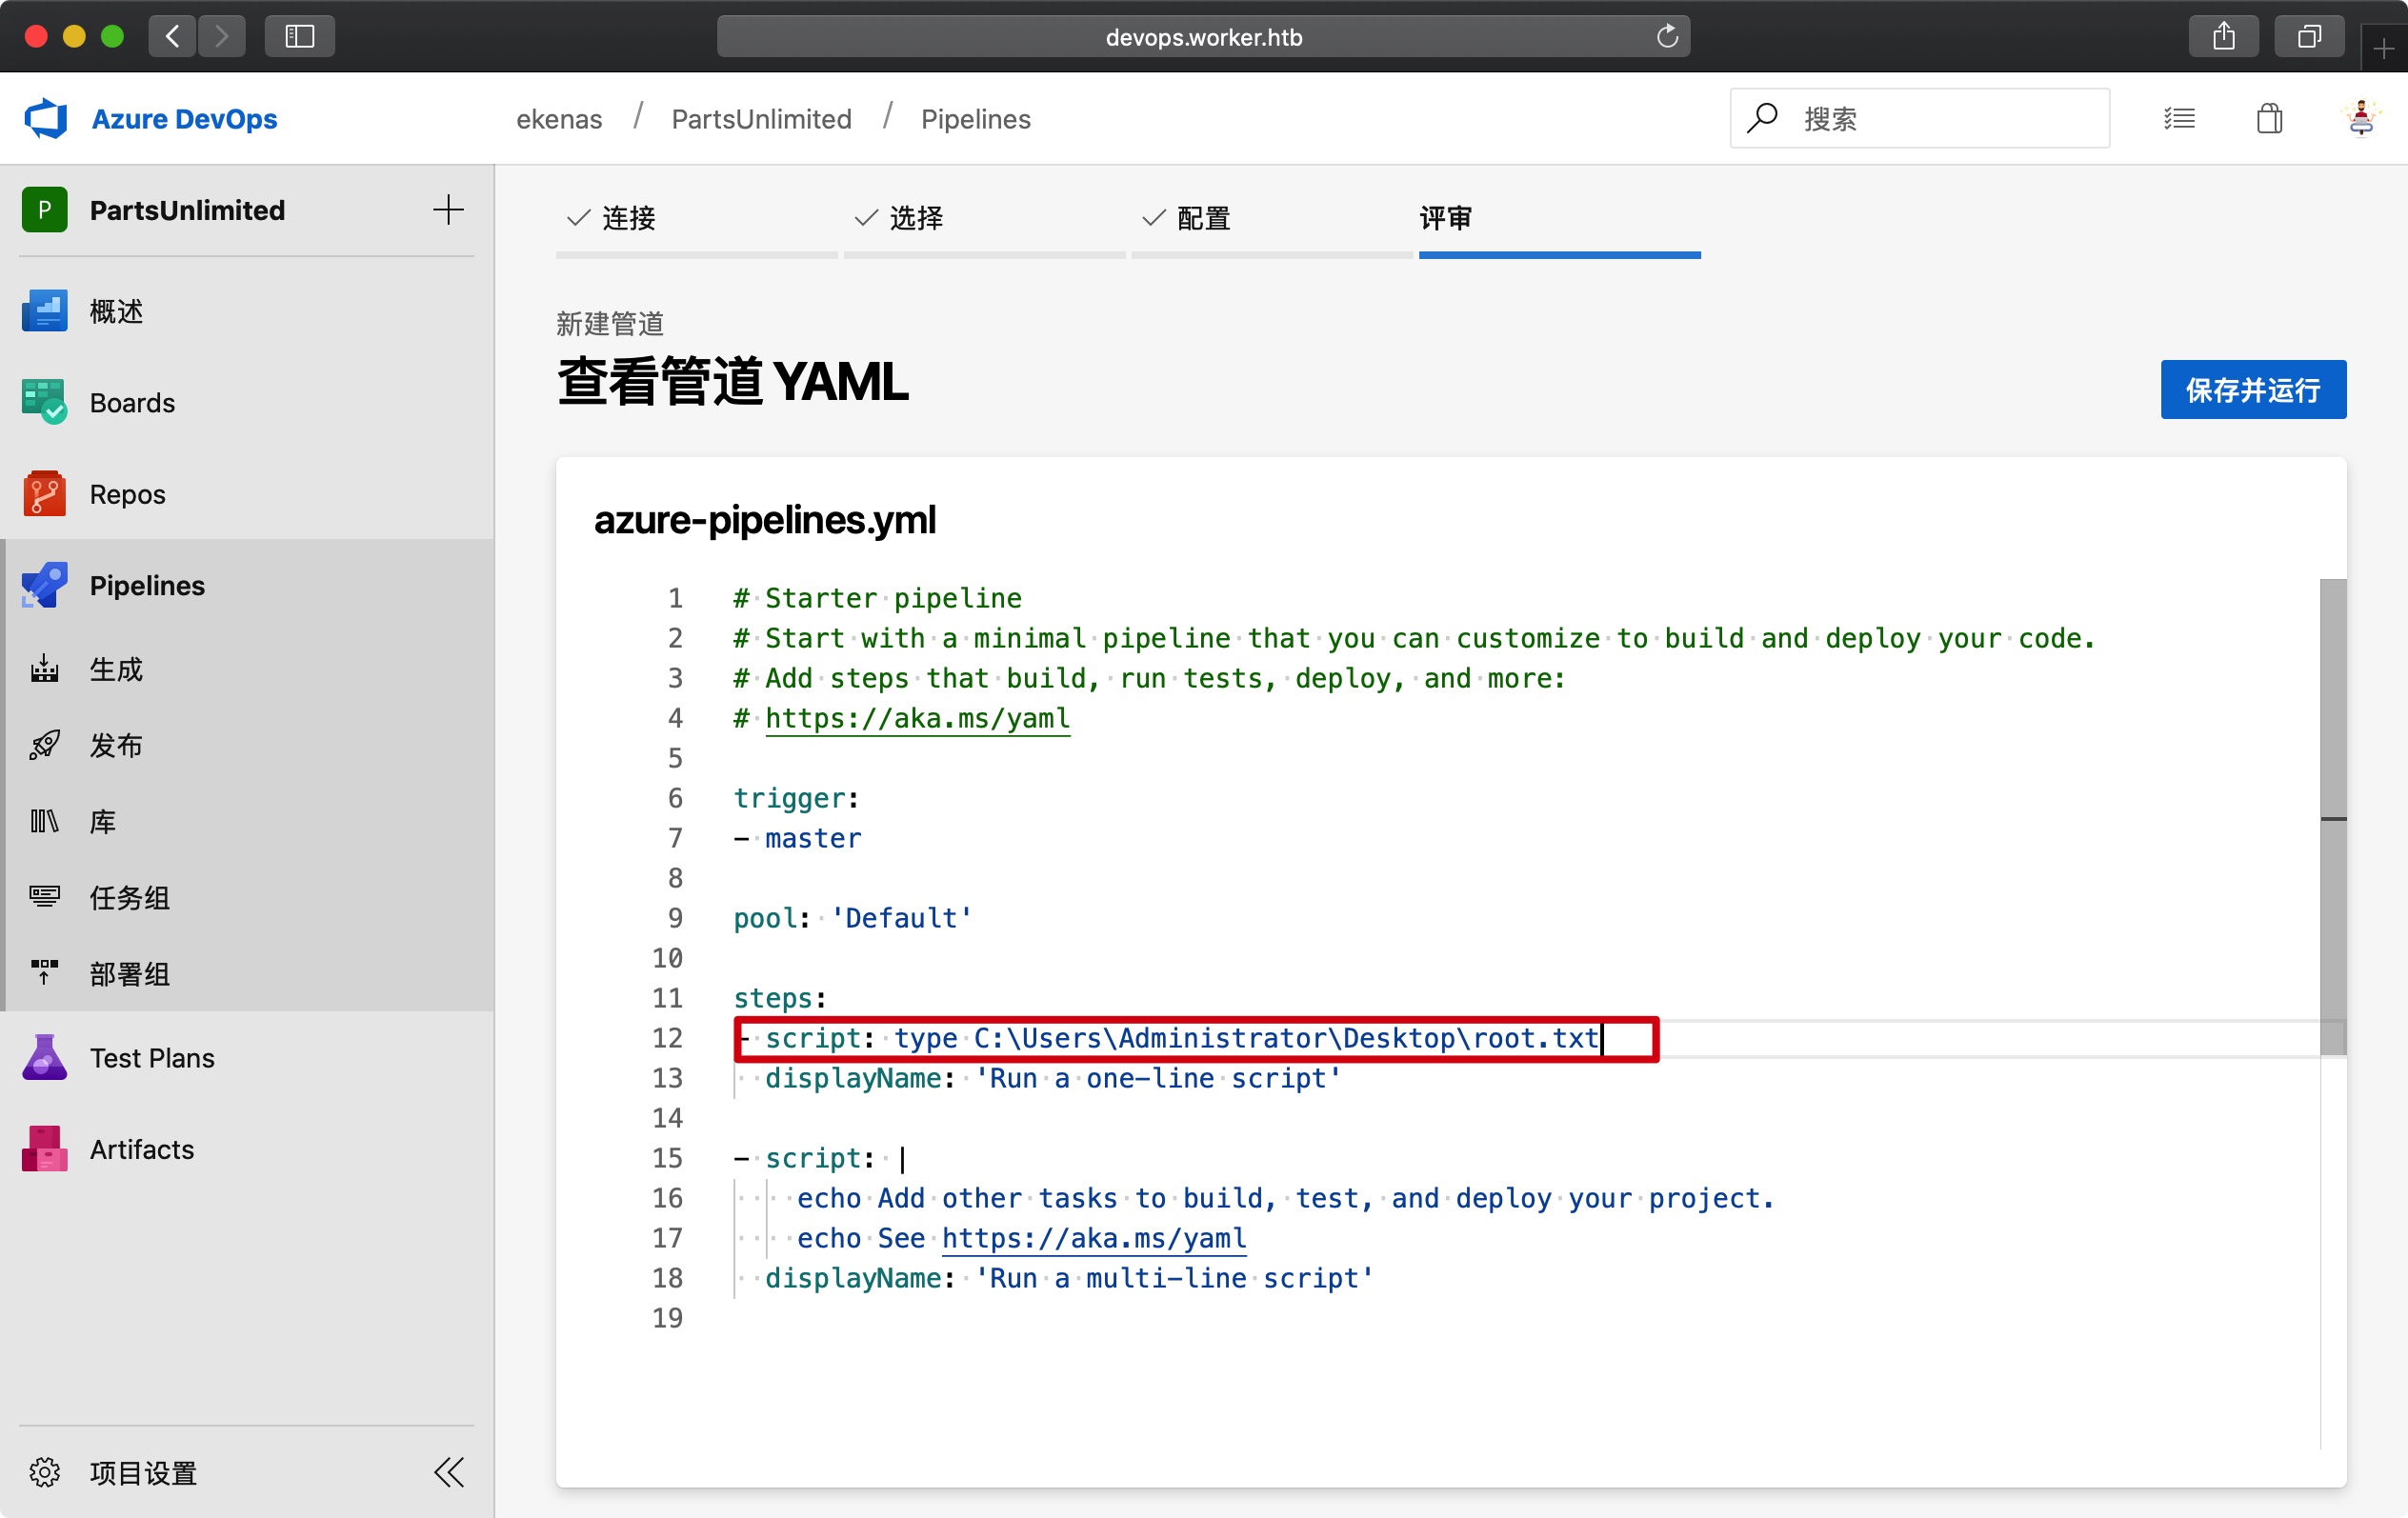
Task: Open the https://aka.ms/yaml link on line 4
Action: (917, 718)
